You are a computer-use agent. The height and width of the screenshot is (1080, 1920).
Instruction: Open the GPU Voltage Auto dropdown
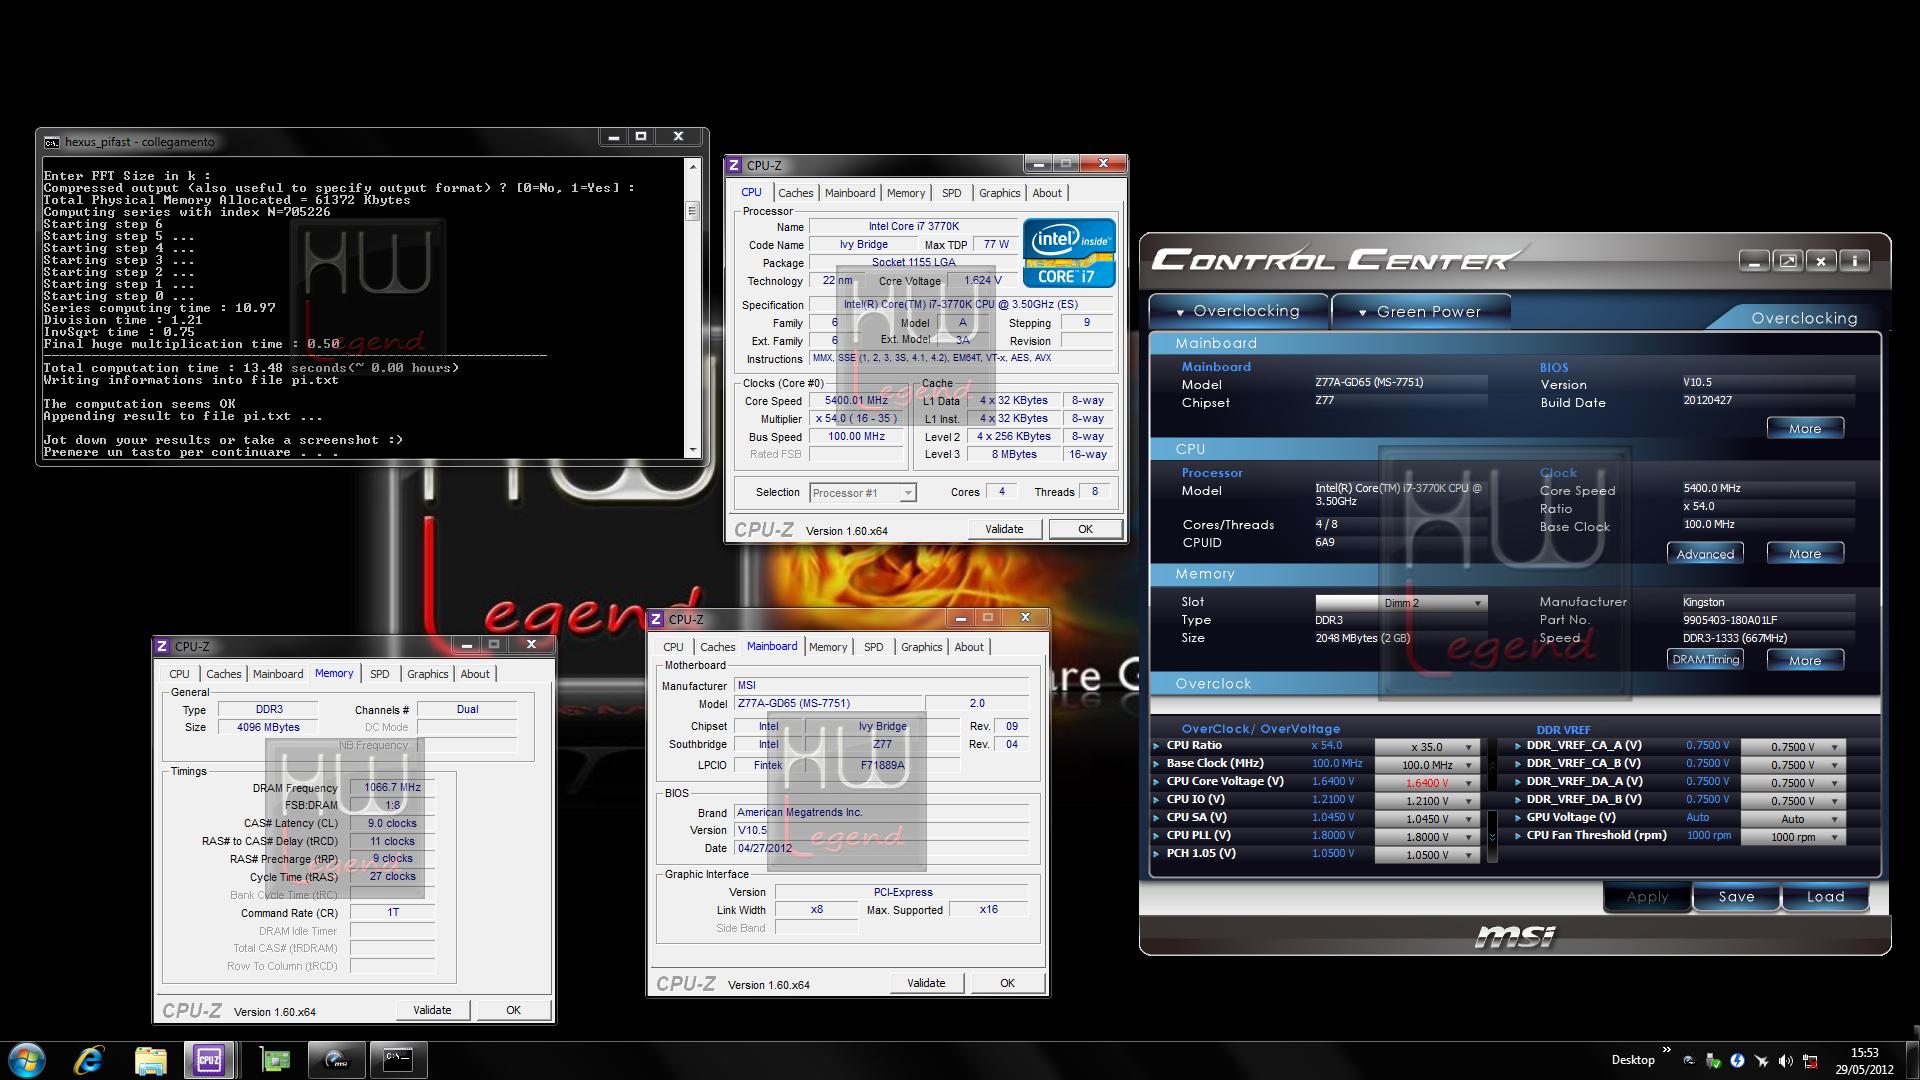click(1793, 819)
